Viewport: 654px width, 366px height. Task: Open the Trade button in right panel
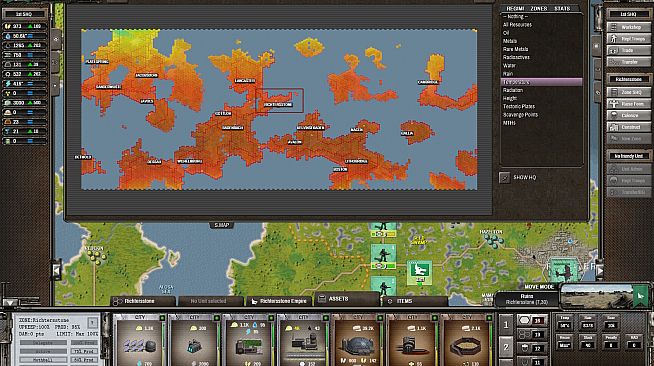(x=629, y=50)
